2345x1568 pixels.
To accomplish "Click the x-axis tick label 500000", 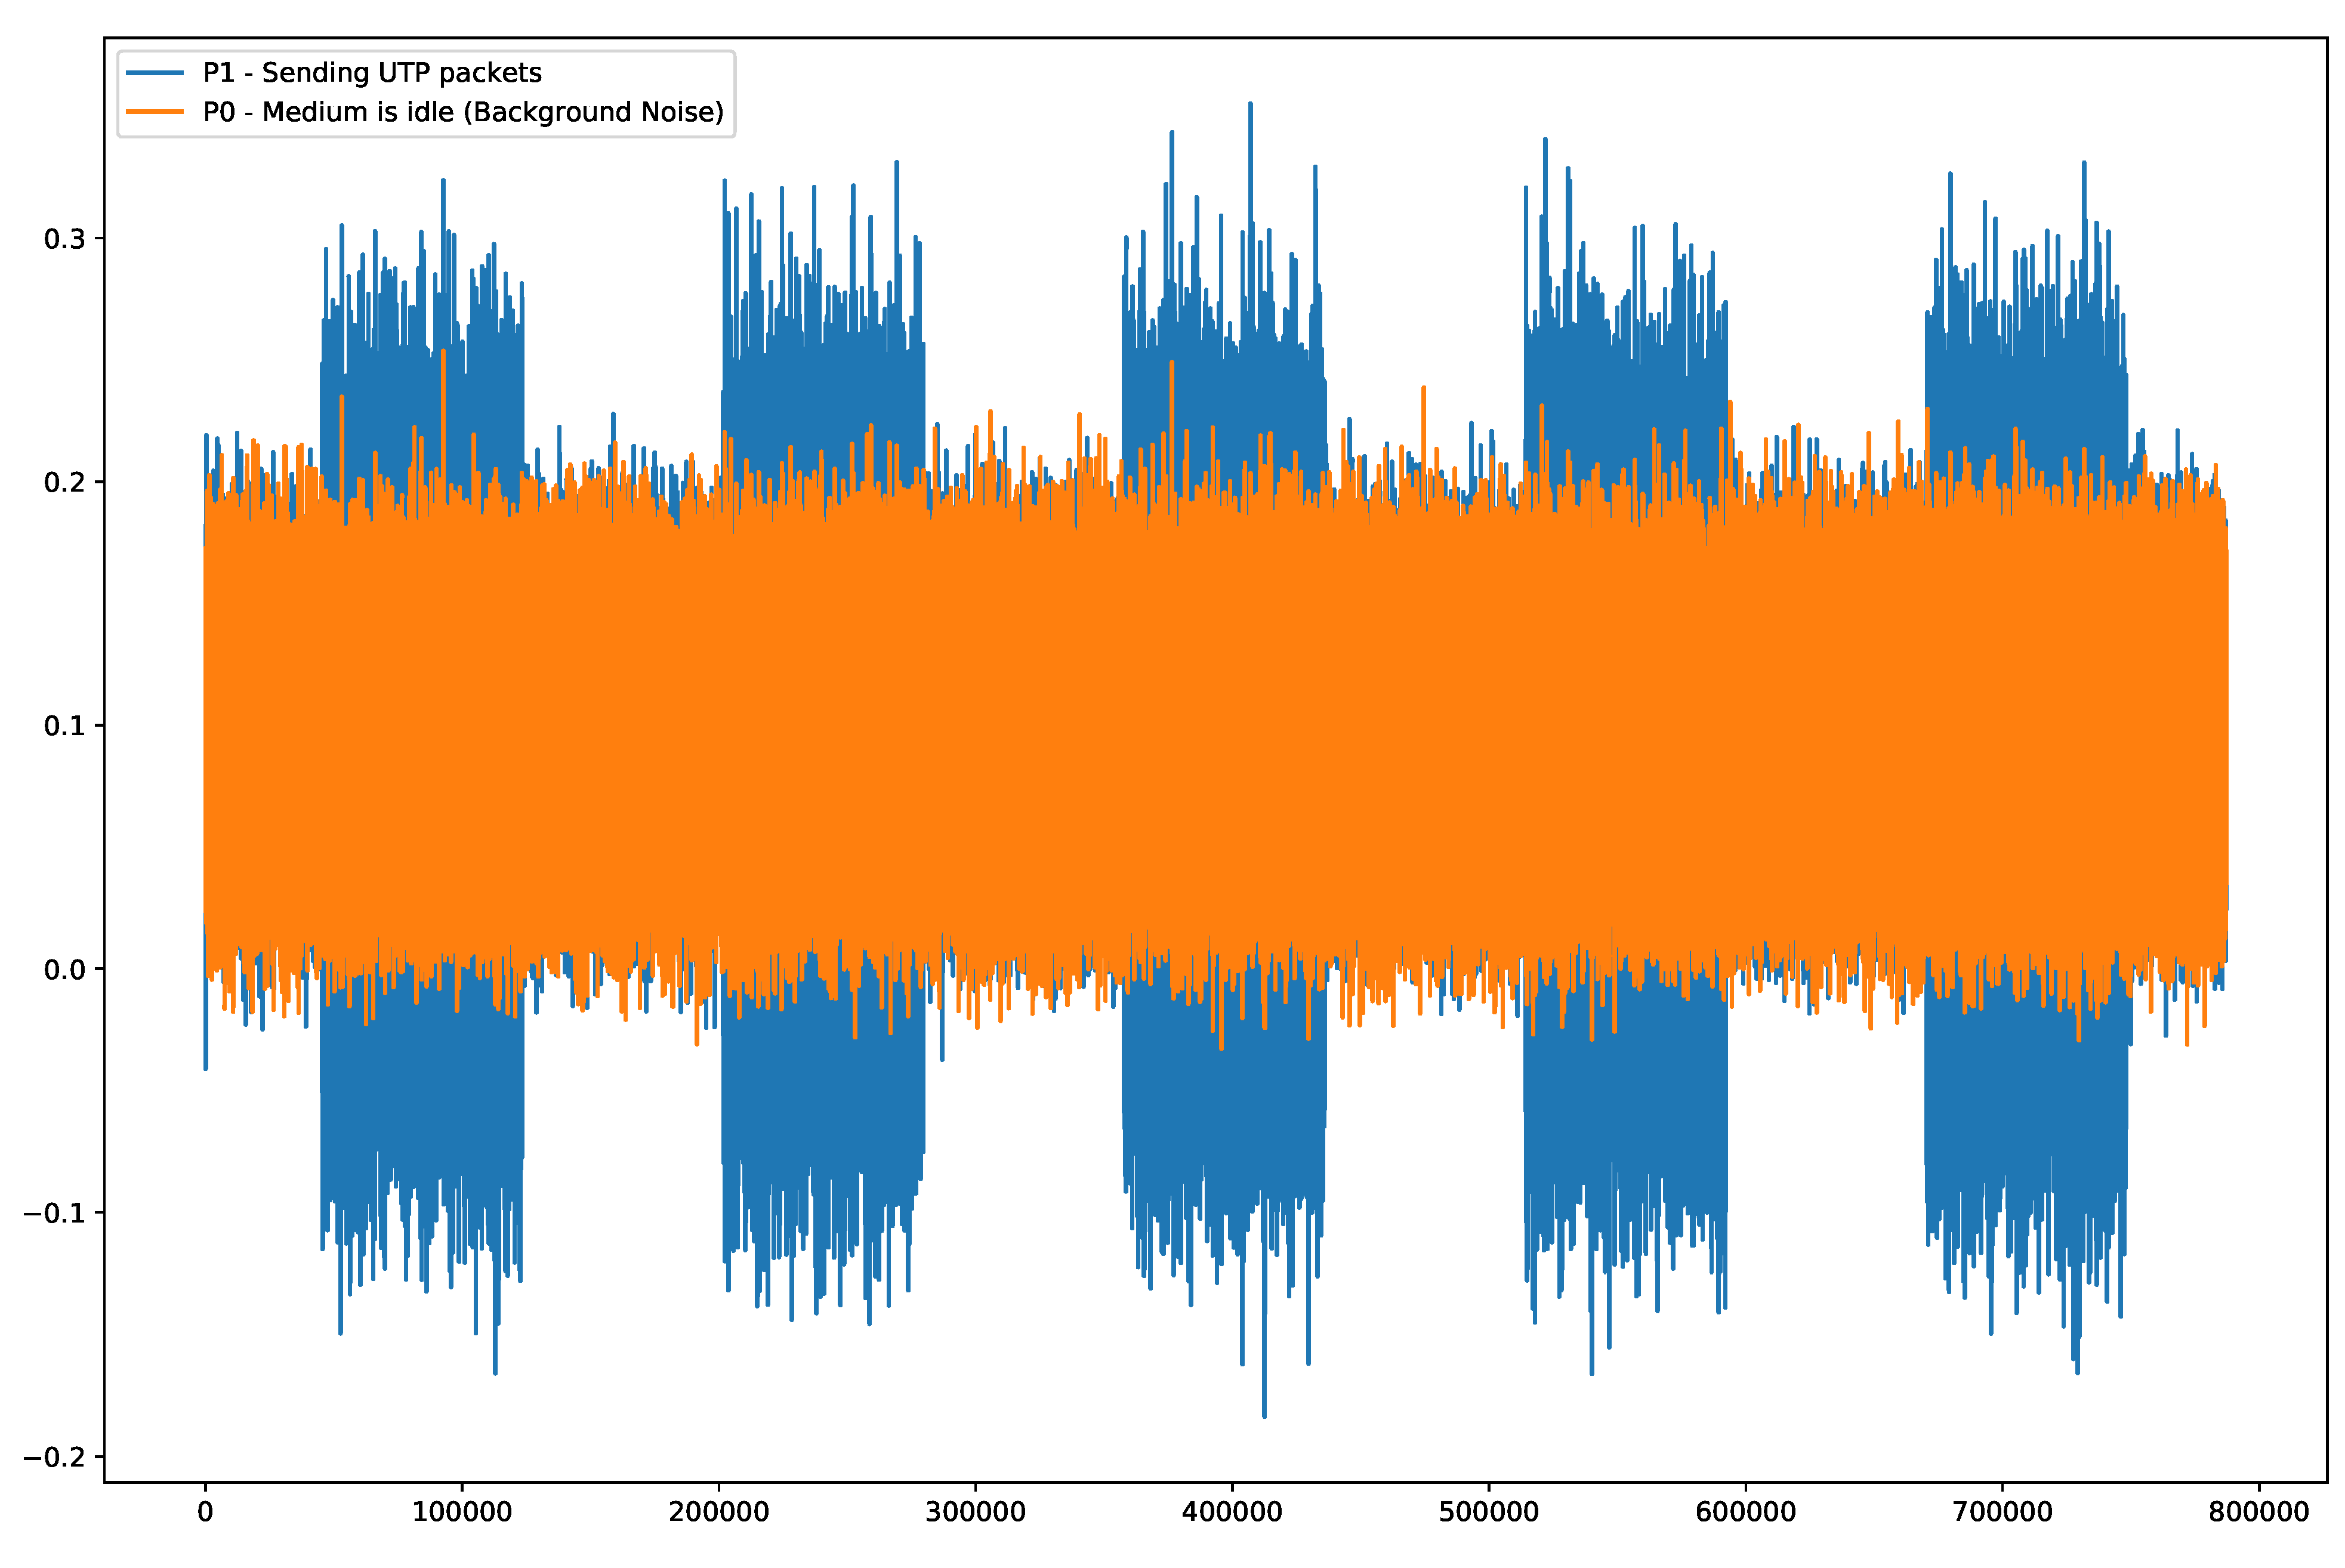I will (1488, 1512).
